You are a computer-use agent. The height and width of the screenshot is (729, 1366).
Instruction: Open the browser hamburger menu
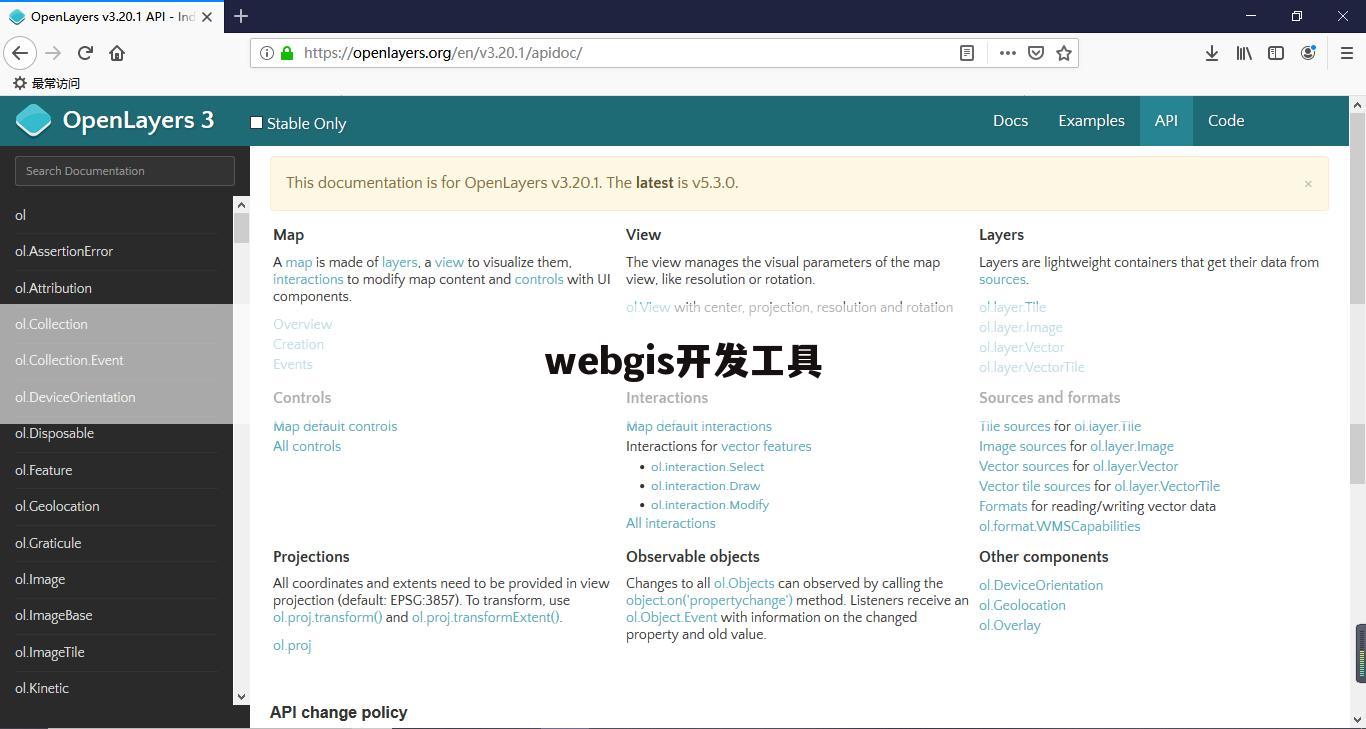pyautogui.click(x=1346, y=53)
